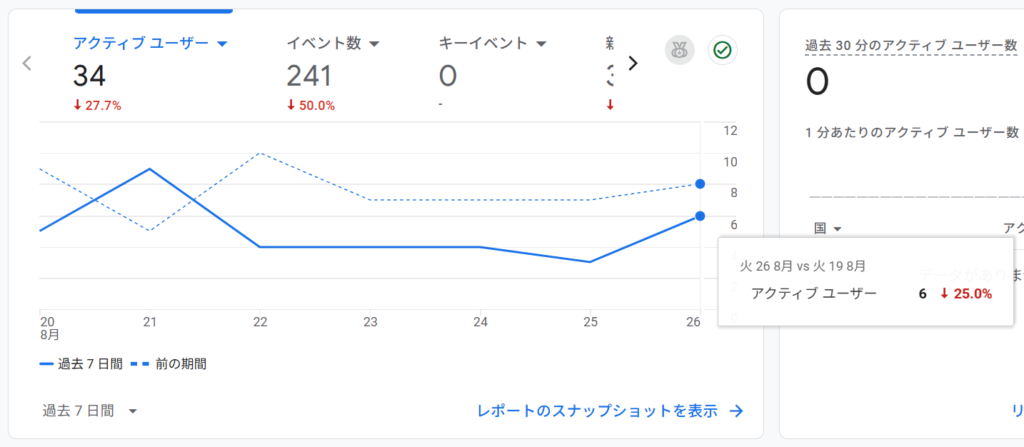Click 過去 30 分のアクティブ ユーザー数 heading
The image size is (1024, 447).
[911, 46]
